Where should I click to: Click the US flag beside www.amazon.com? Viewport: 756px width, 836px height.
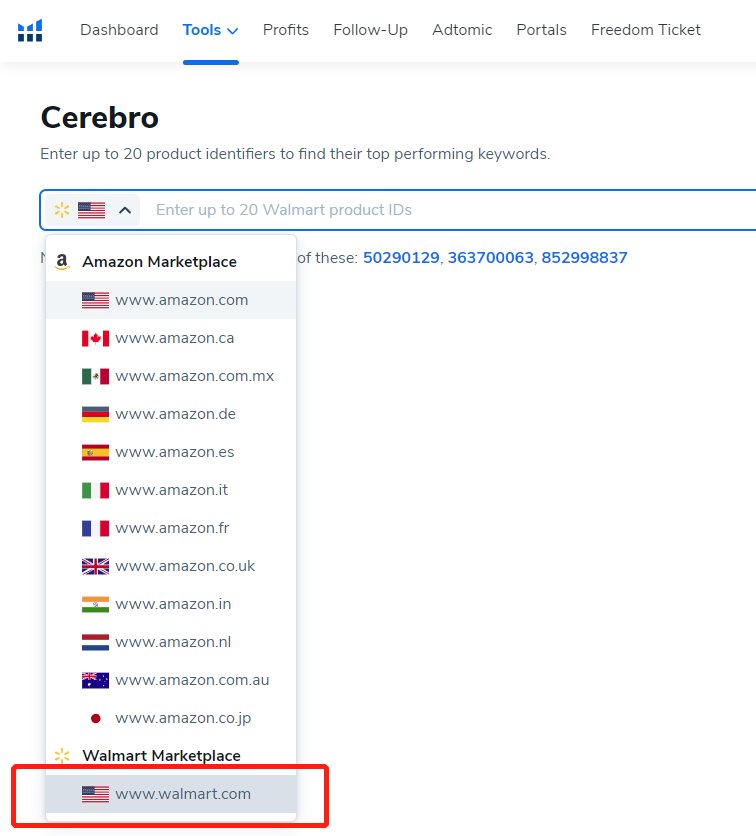tap(95, 300)
